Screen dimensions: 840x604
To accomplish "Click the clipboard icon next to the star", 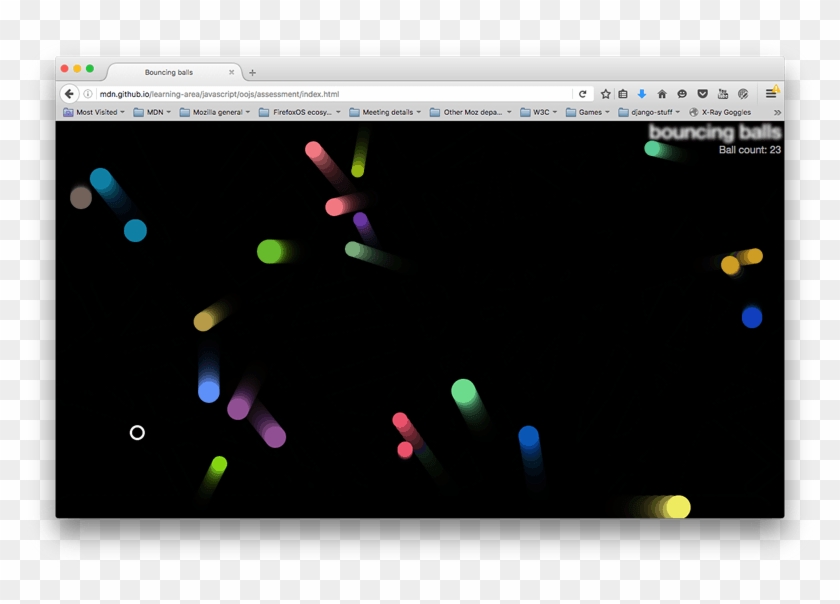I will (x=622, y=93).
